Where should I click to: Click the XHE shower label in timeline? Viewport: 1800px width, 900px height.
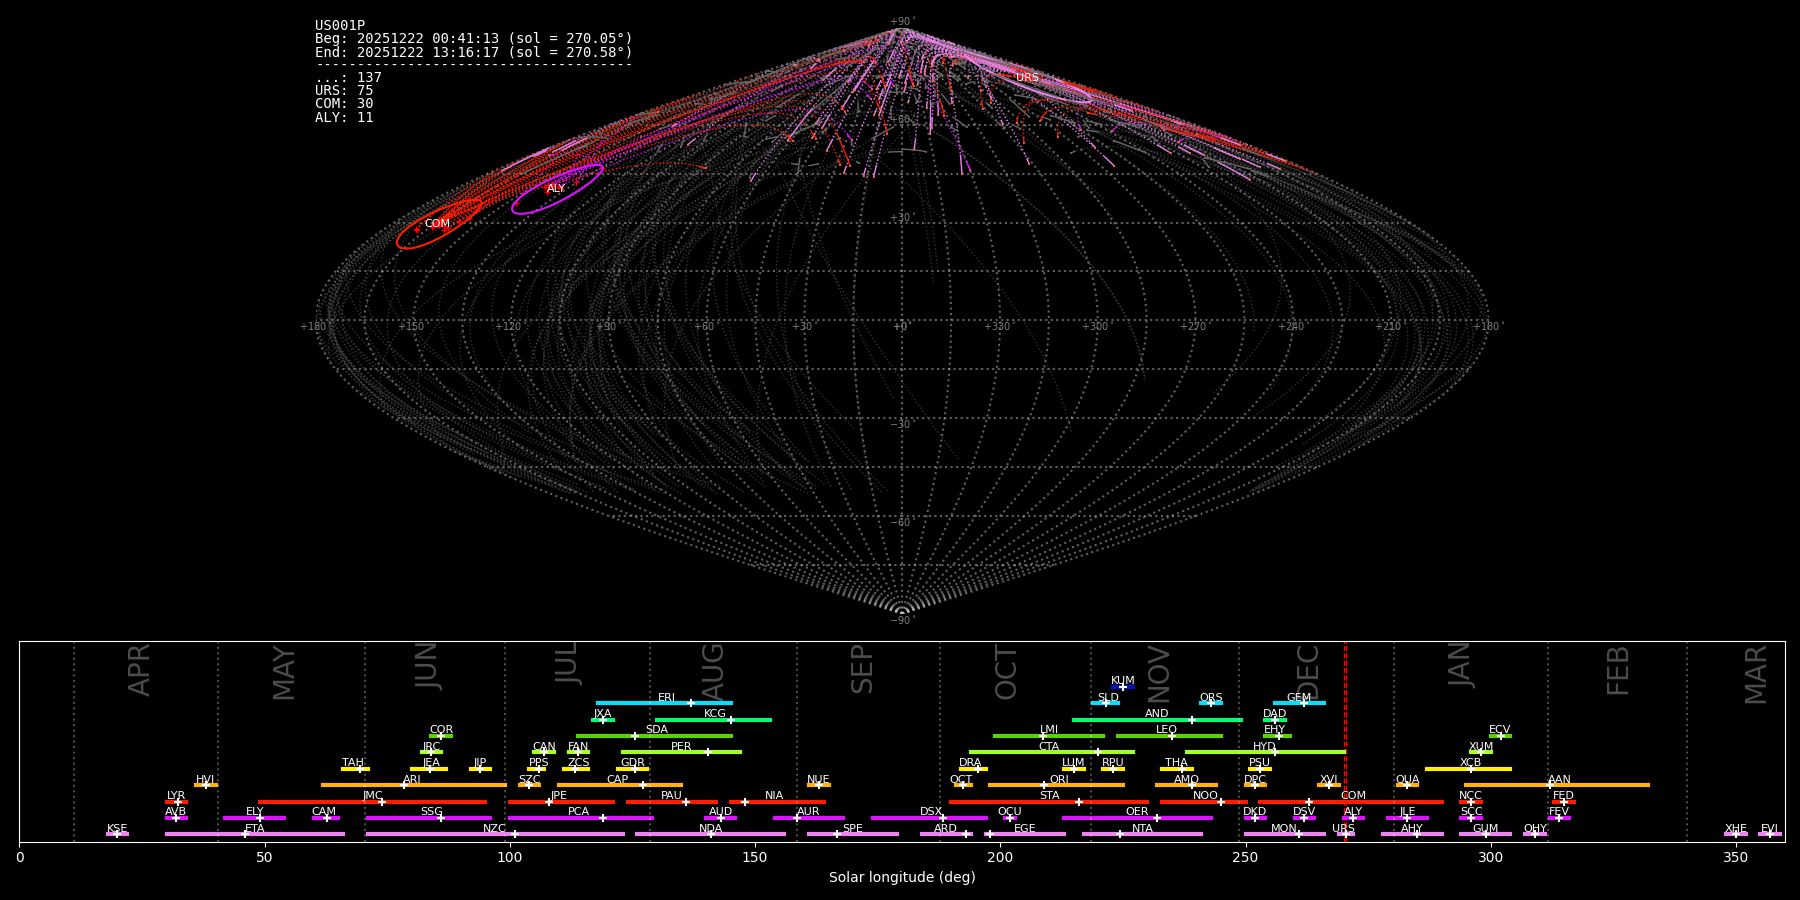1736,829
